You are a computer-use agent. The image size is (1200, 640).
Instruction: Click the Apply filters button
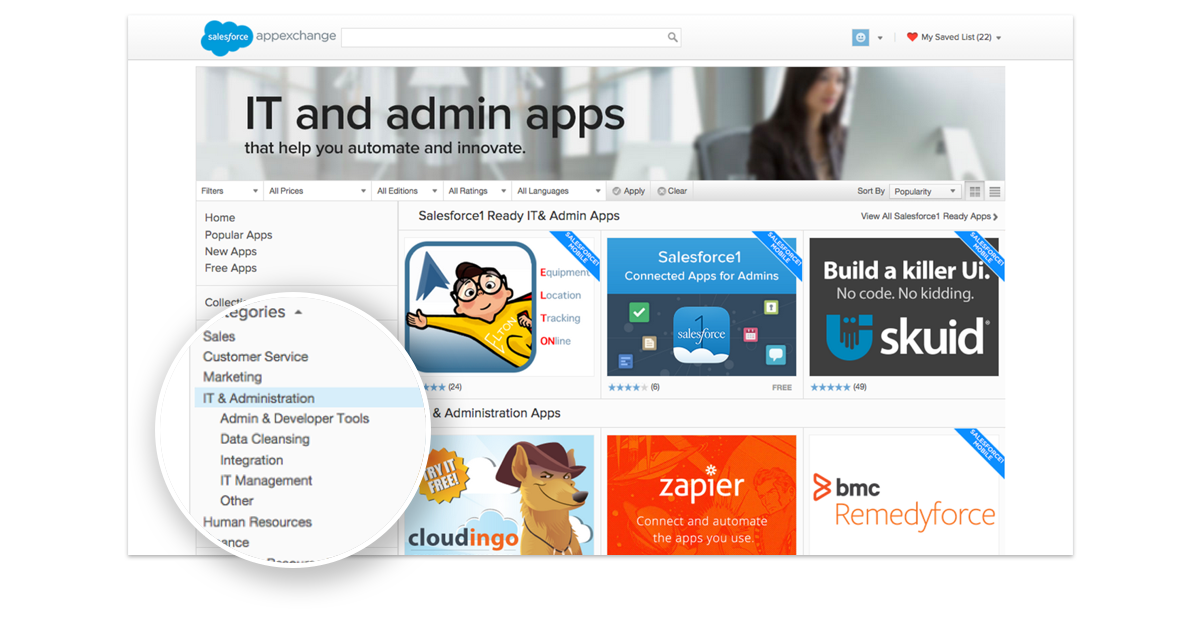(x=629, y=191)
